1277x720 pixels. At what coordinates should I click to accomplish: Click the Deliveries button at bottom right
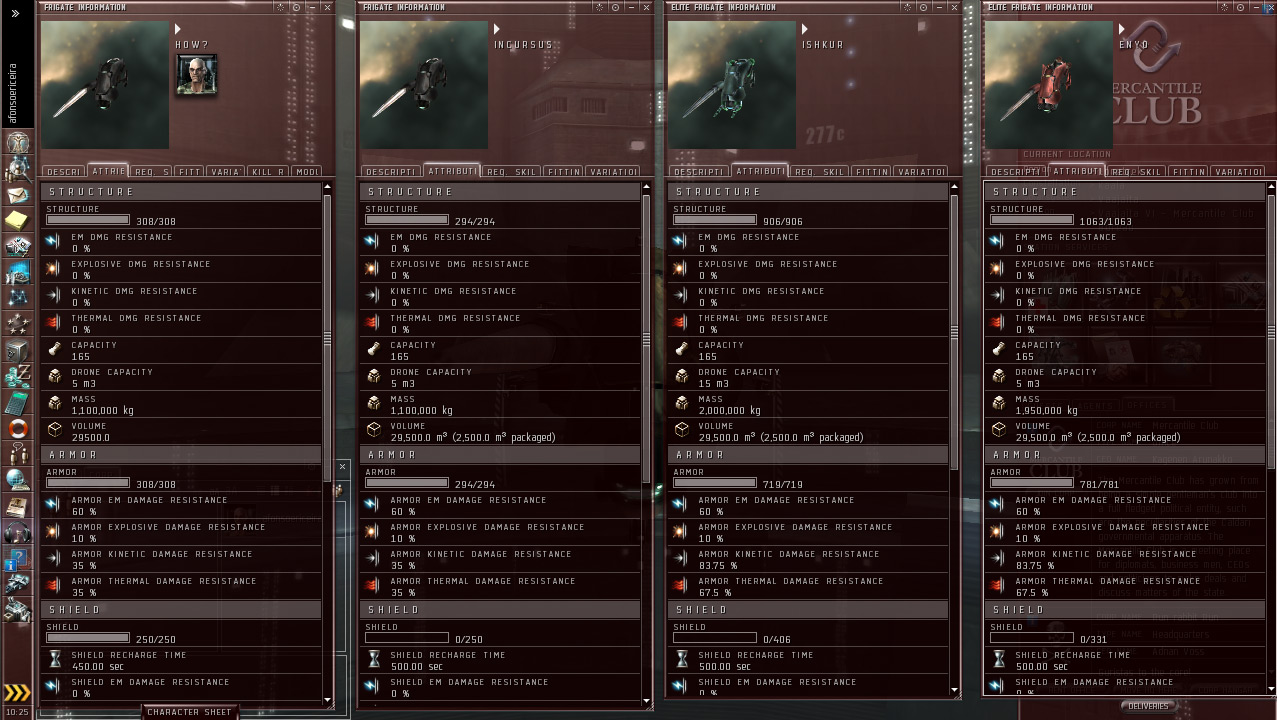coord(1147,706)
